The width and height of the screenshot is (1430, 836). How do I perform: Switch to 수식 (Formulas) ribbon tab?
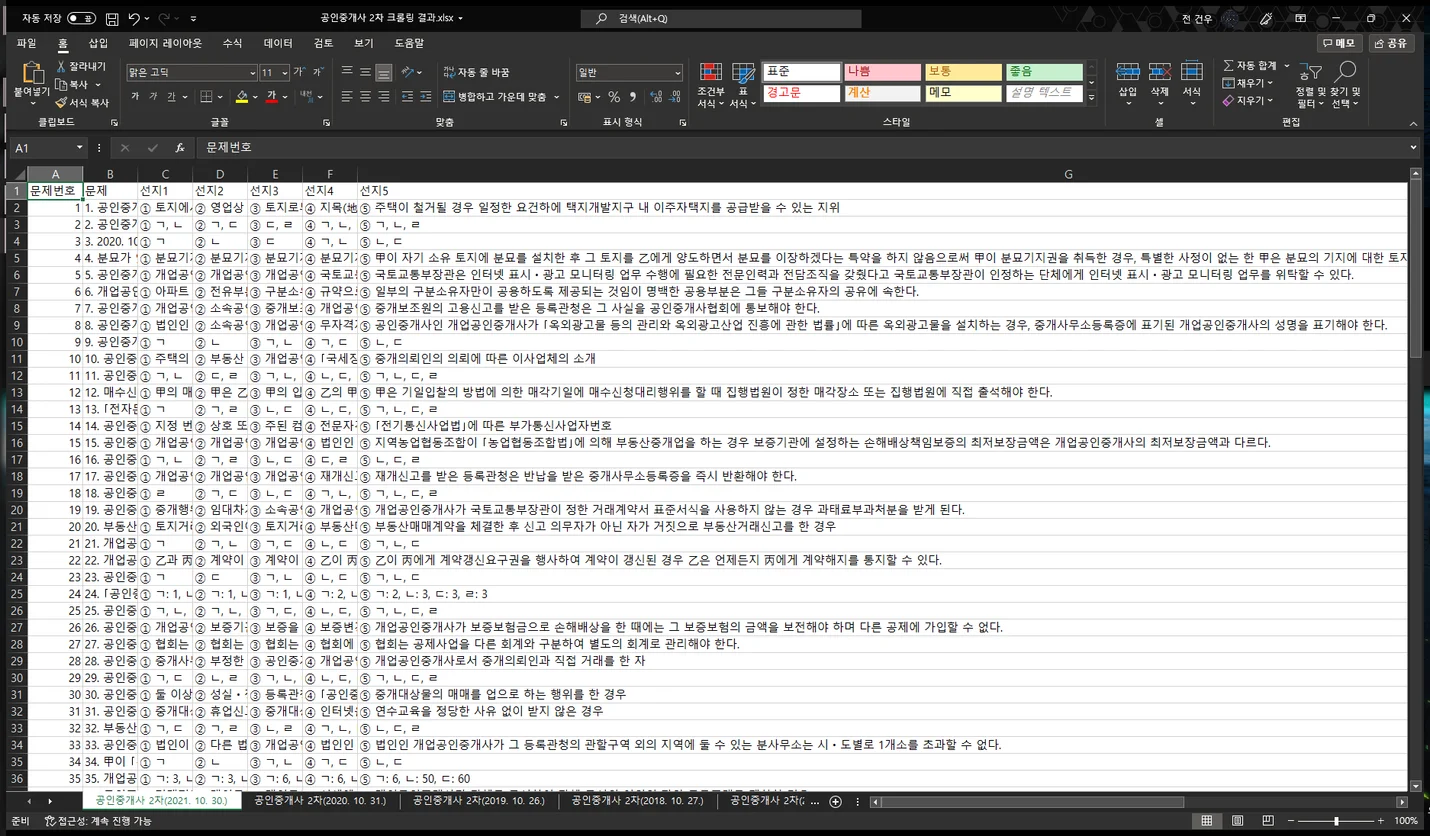click(232, 44)
